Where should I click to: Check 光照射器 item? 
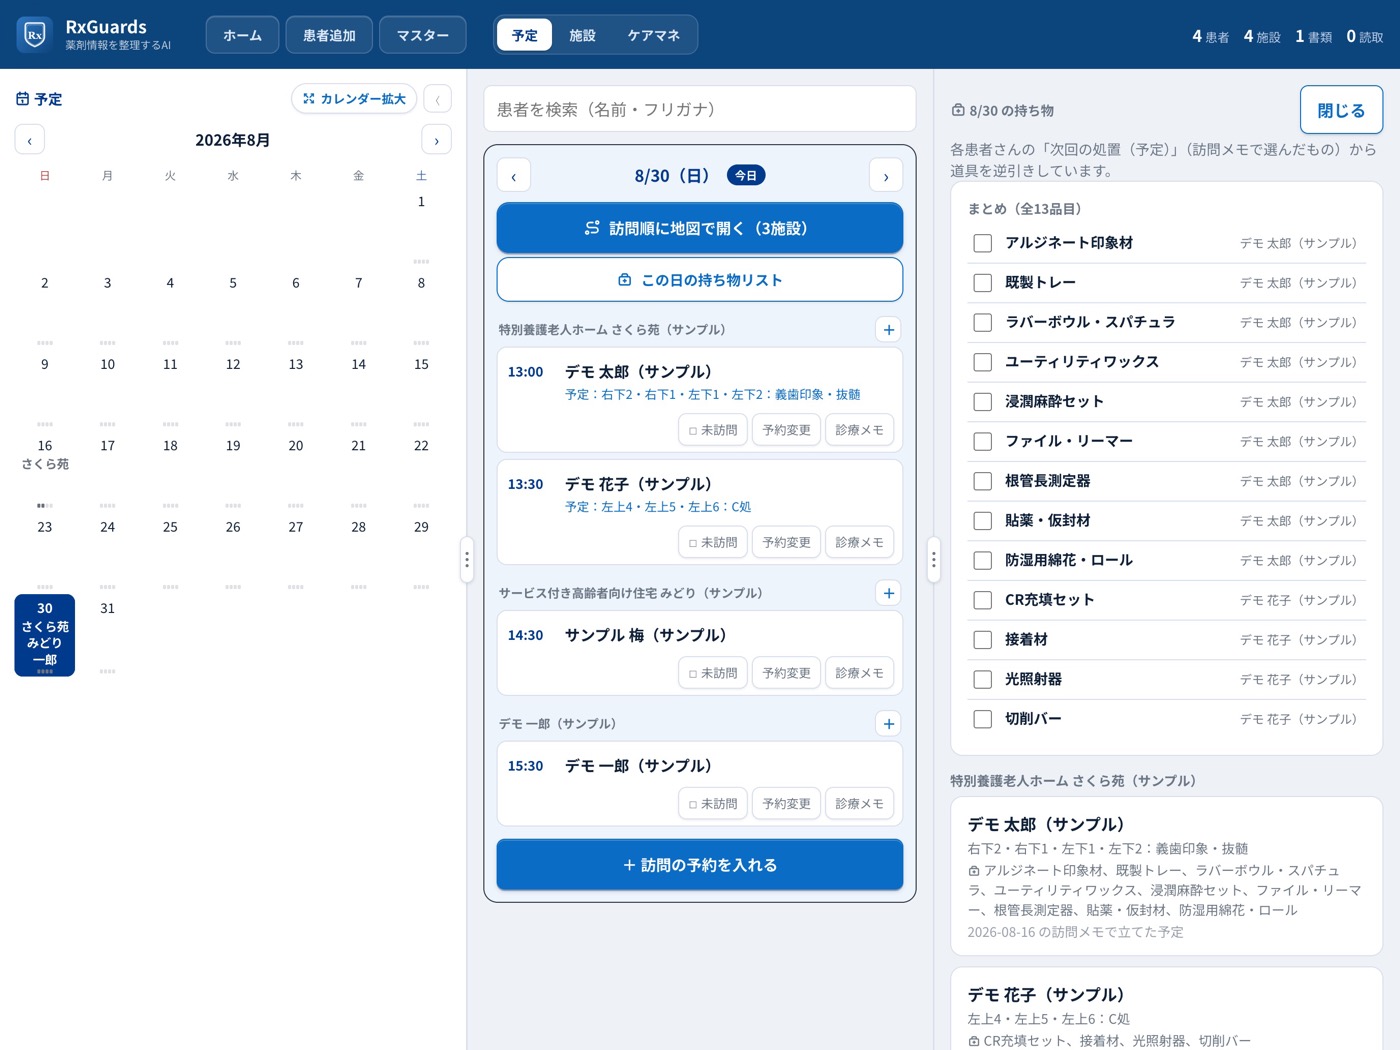983,679
